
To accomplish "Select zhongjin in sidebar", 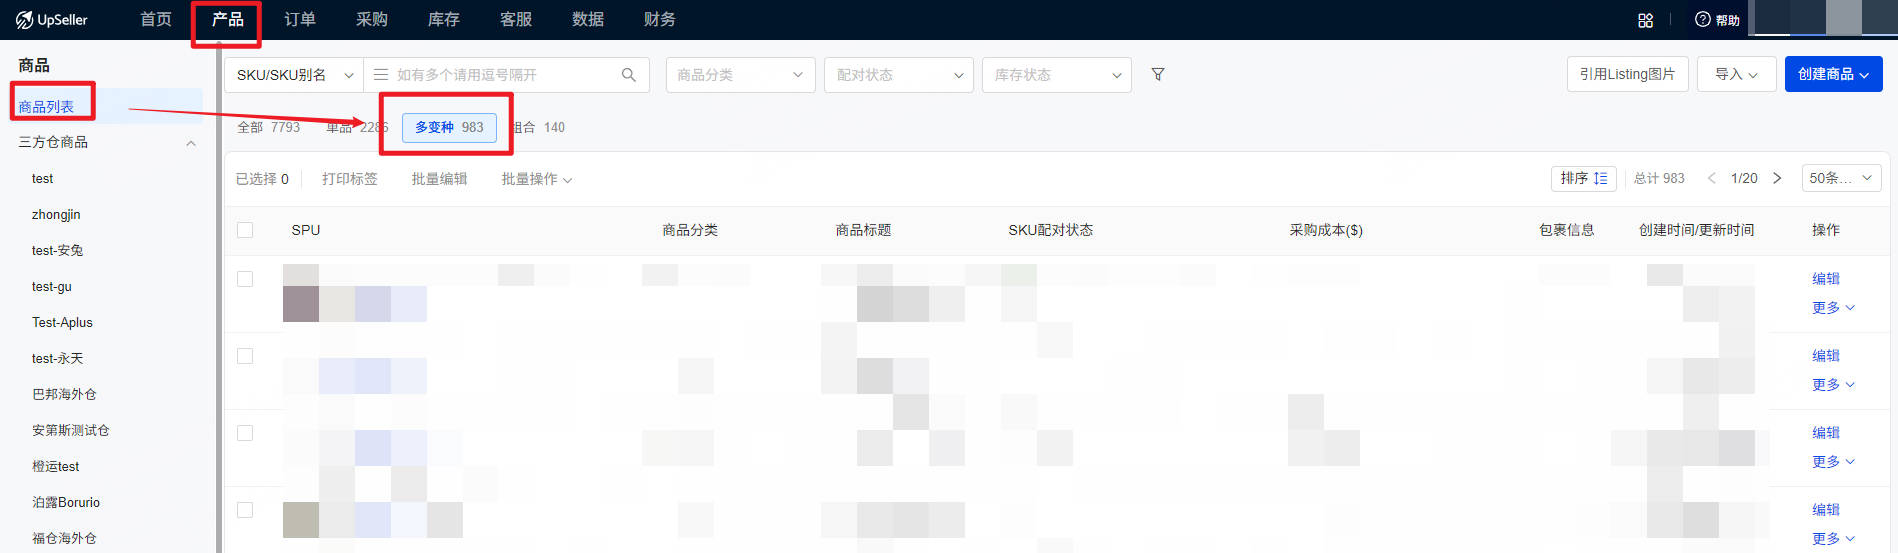I will [56, 215].
